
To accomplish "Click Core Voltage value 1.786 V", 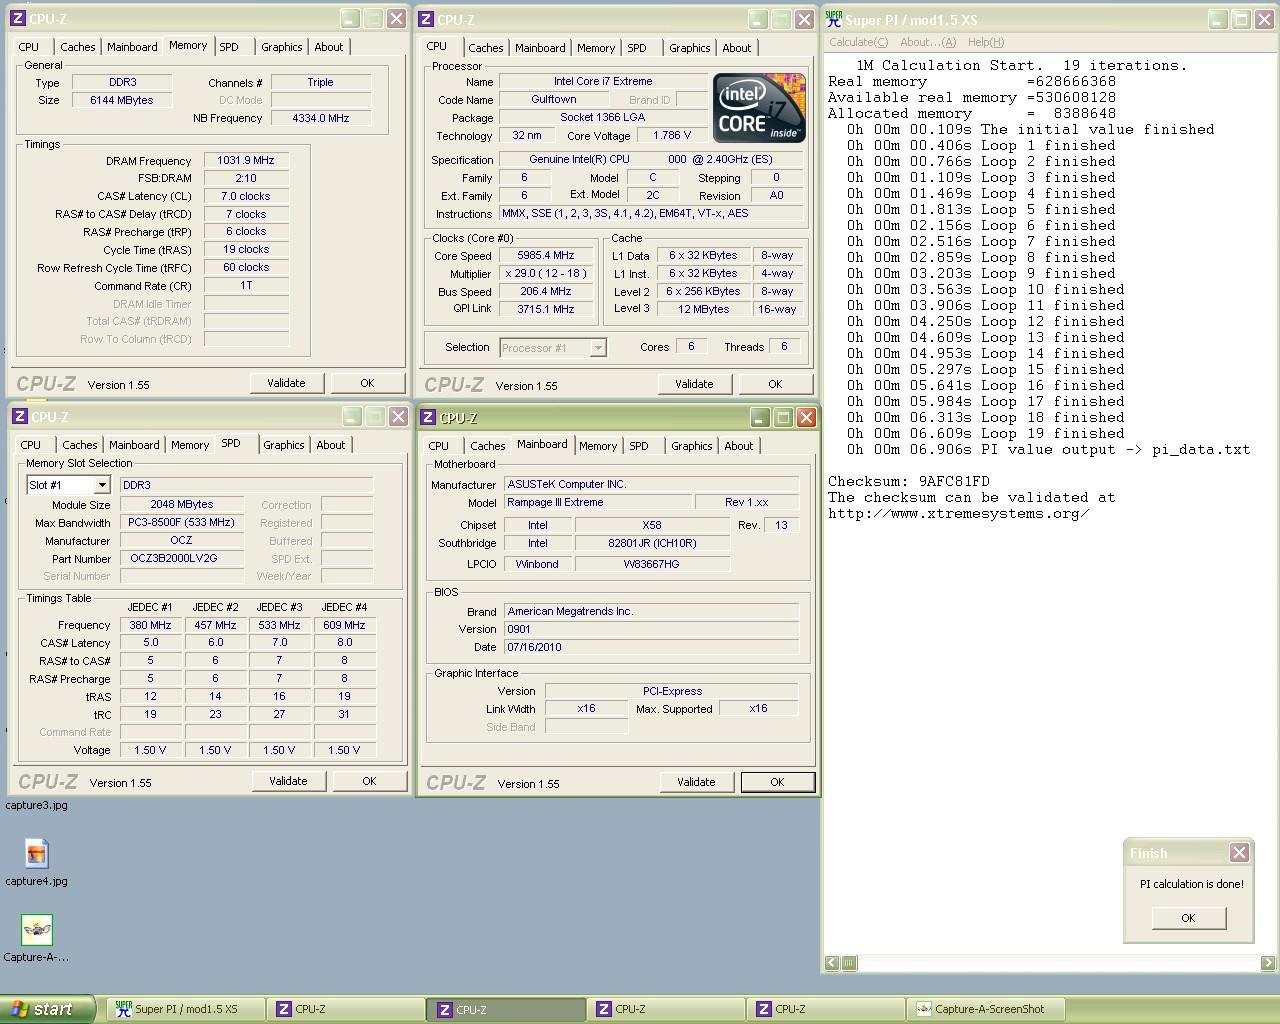I will pyautogui.click(x=672, y=135).
